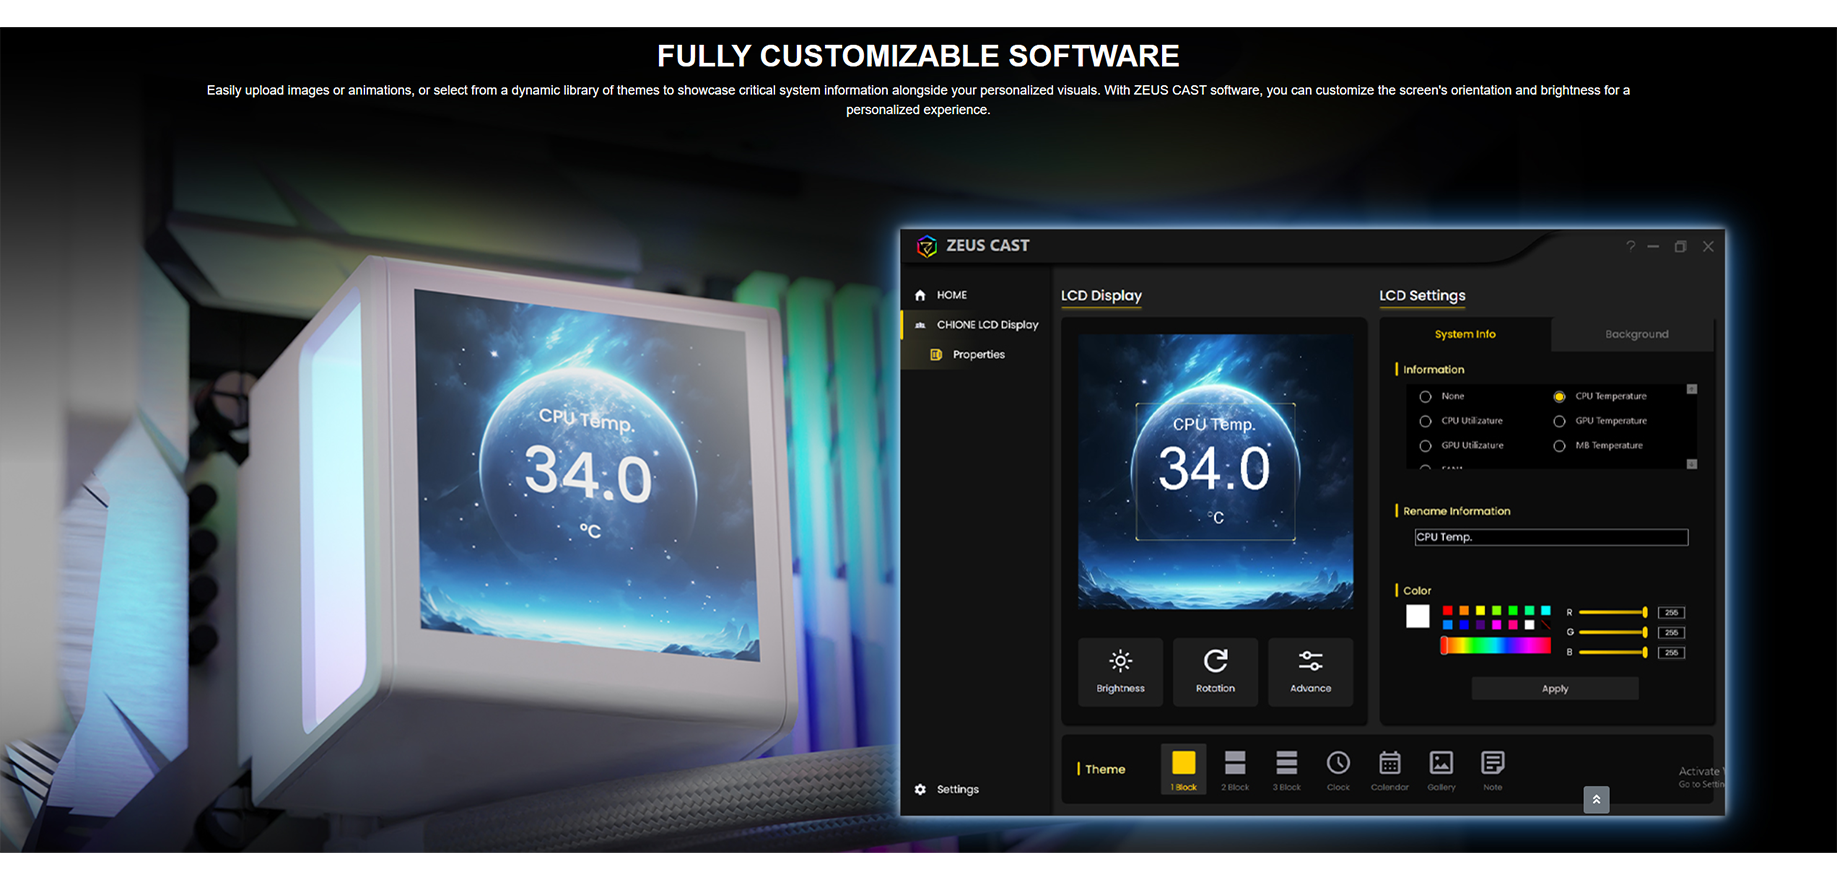Click the rainbow hue spectrum bar
Viewport: 1837px width, 880px height.
point(1496,645)
